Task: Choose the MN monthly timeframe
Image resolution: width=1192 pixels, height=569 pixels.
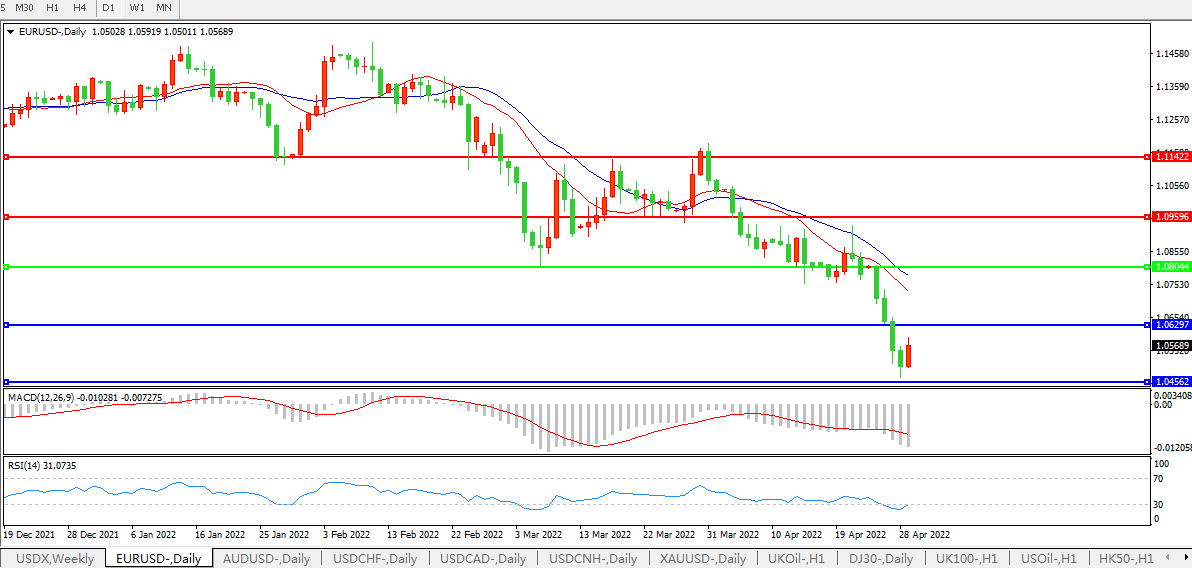Action: [164, 8]
